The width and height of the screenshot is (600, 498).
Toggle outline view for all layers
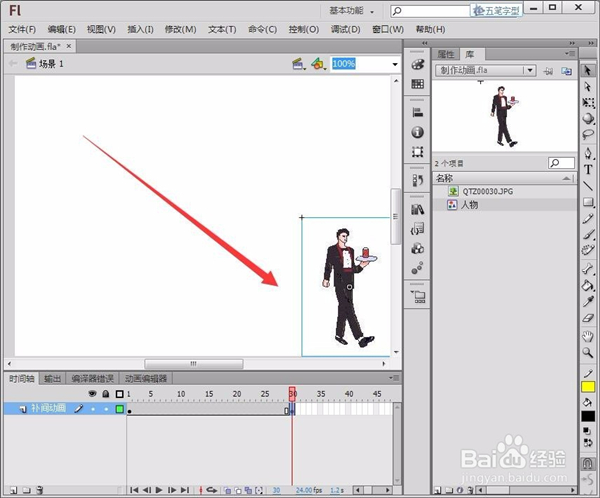119,394
